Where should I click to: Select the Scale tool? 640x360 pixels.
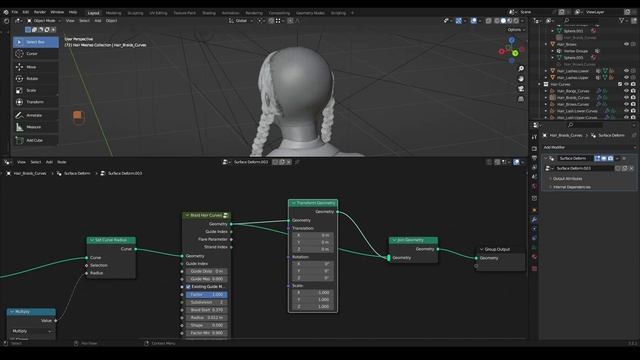point(36,91)
